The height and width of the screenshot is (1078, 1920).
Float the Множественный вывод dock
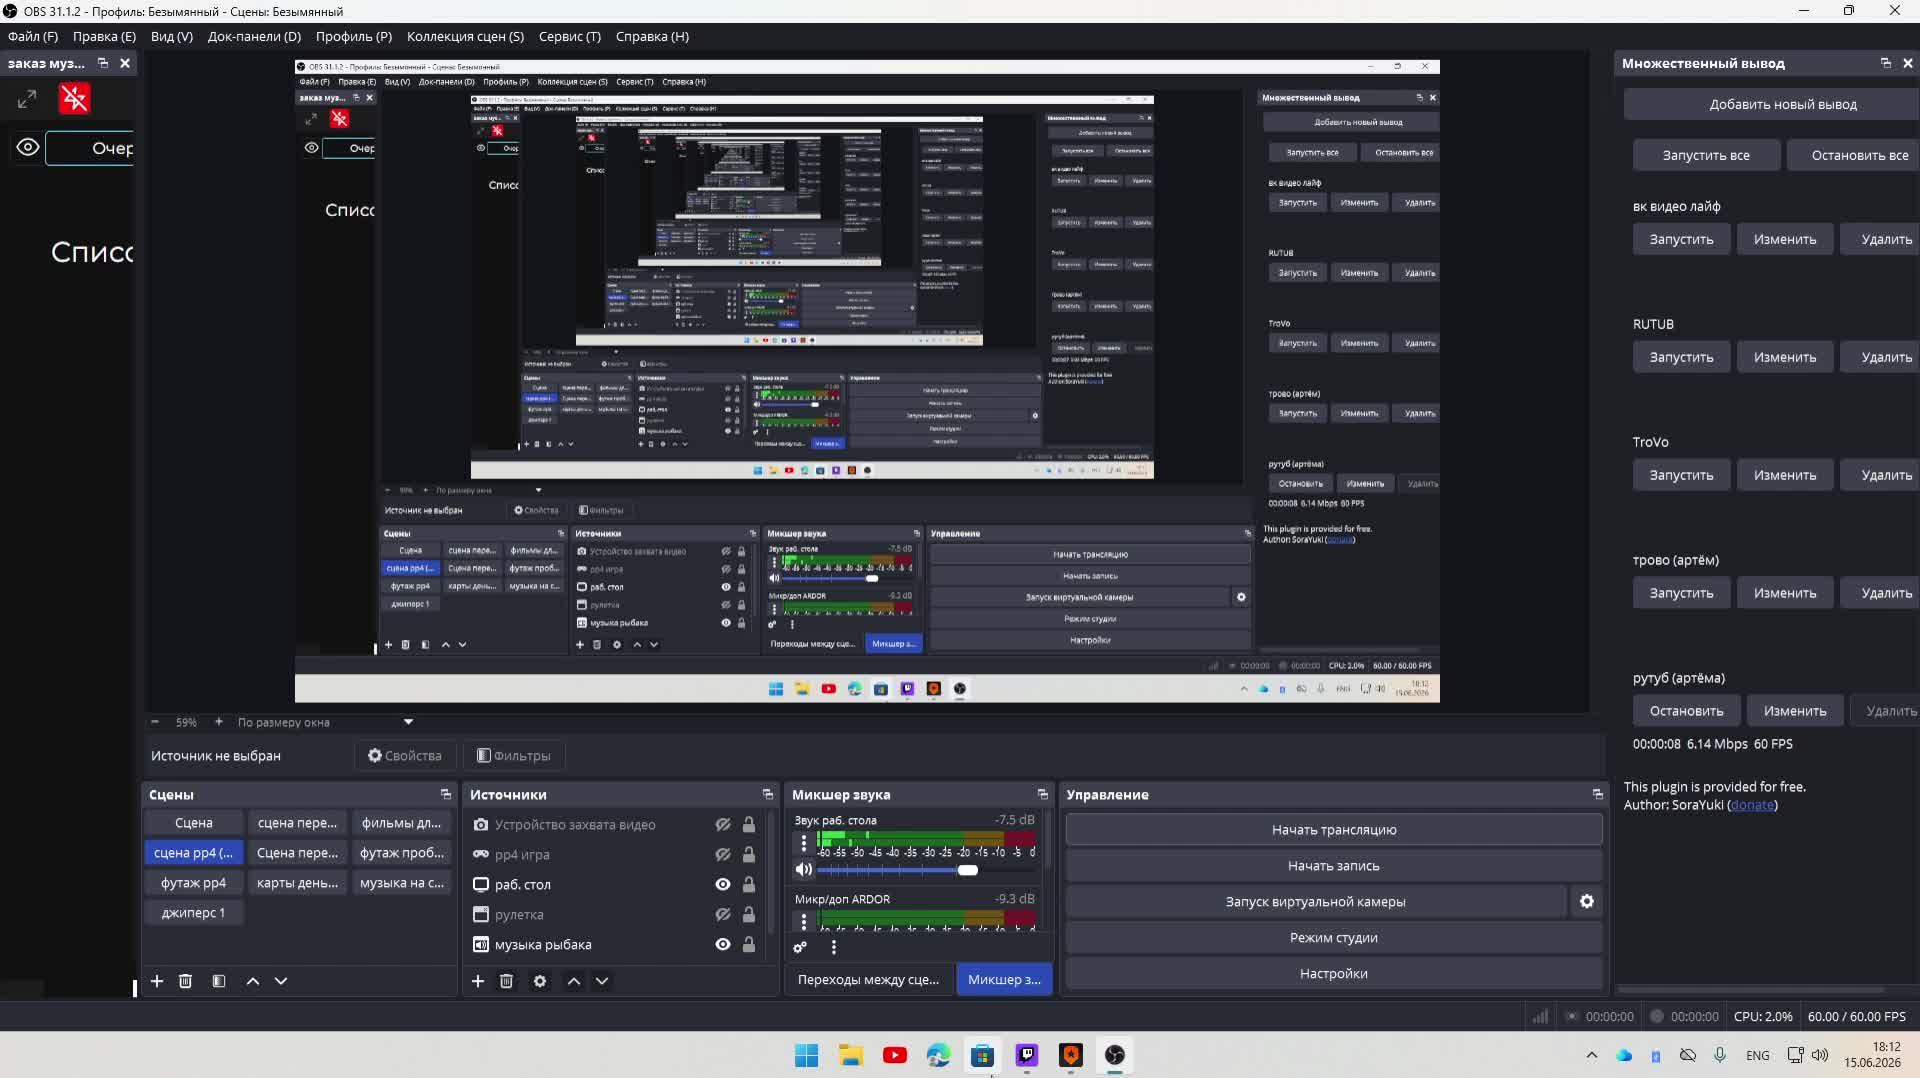(1886, 63)
